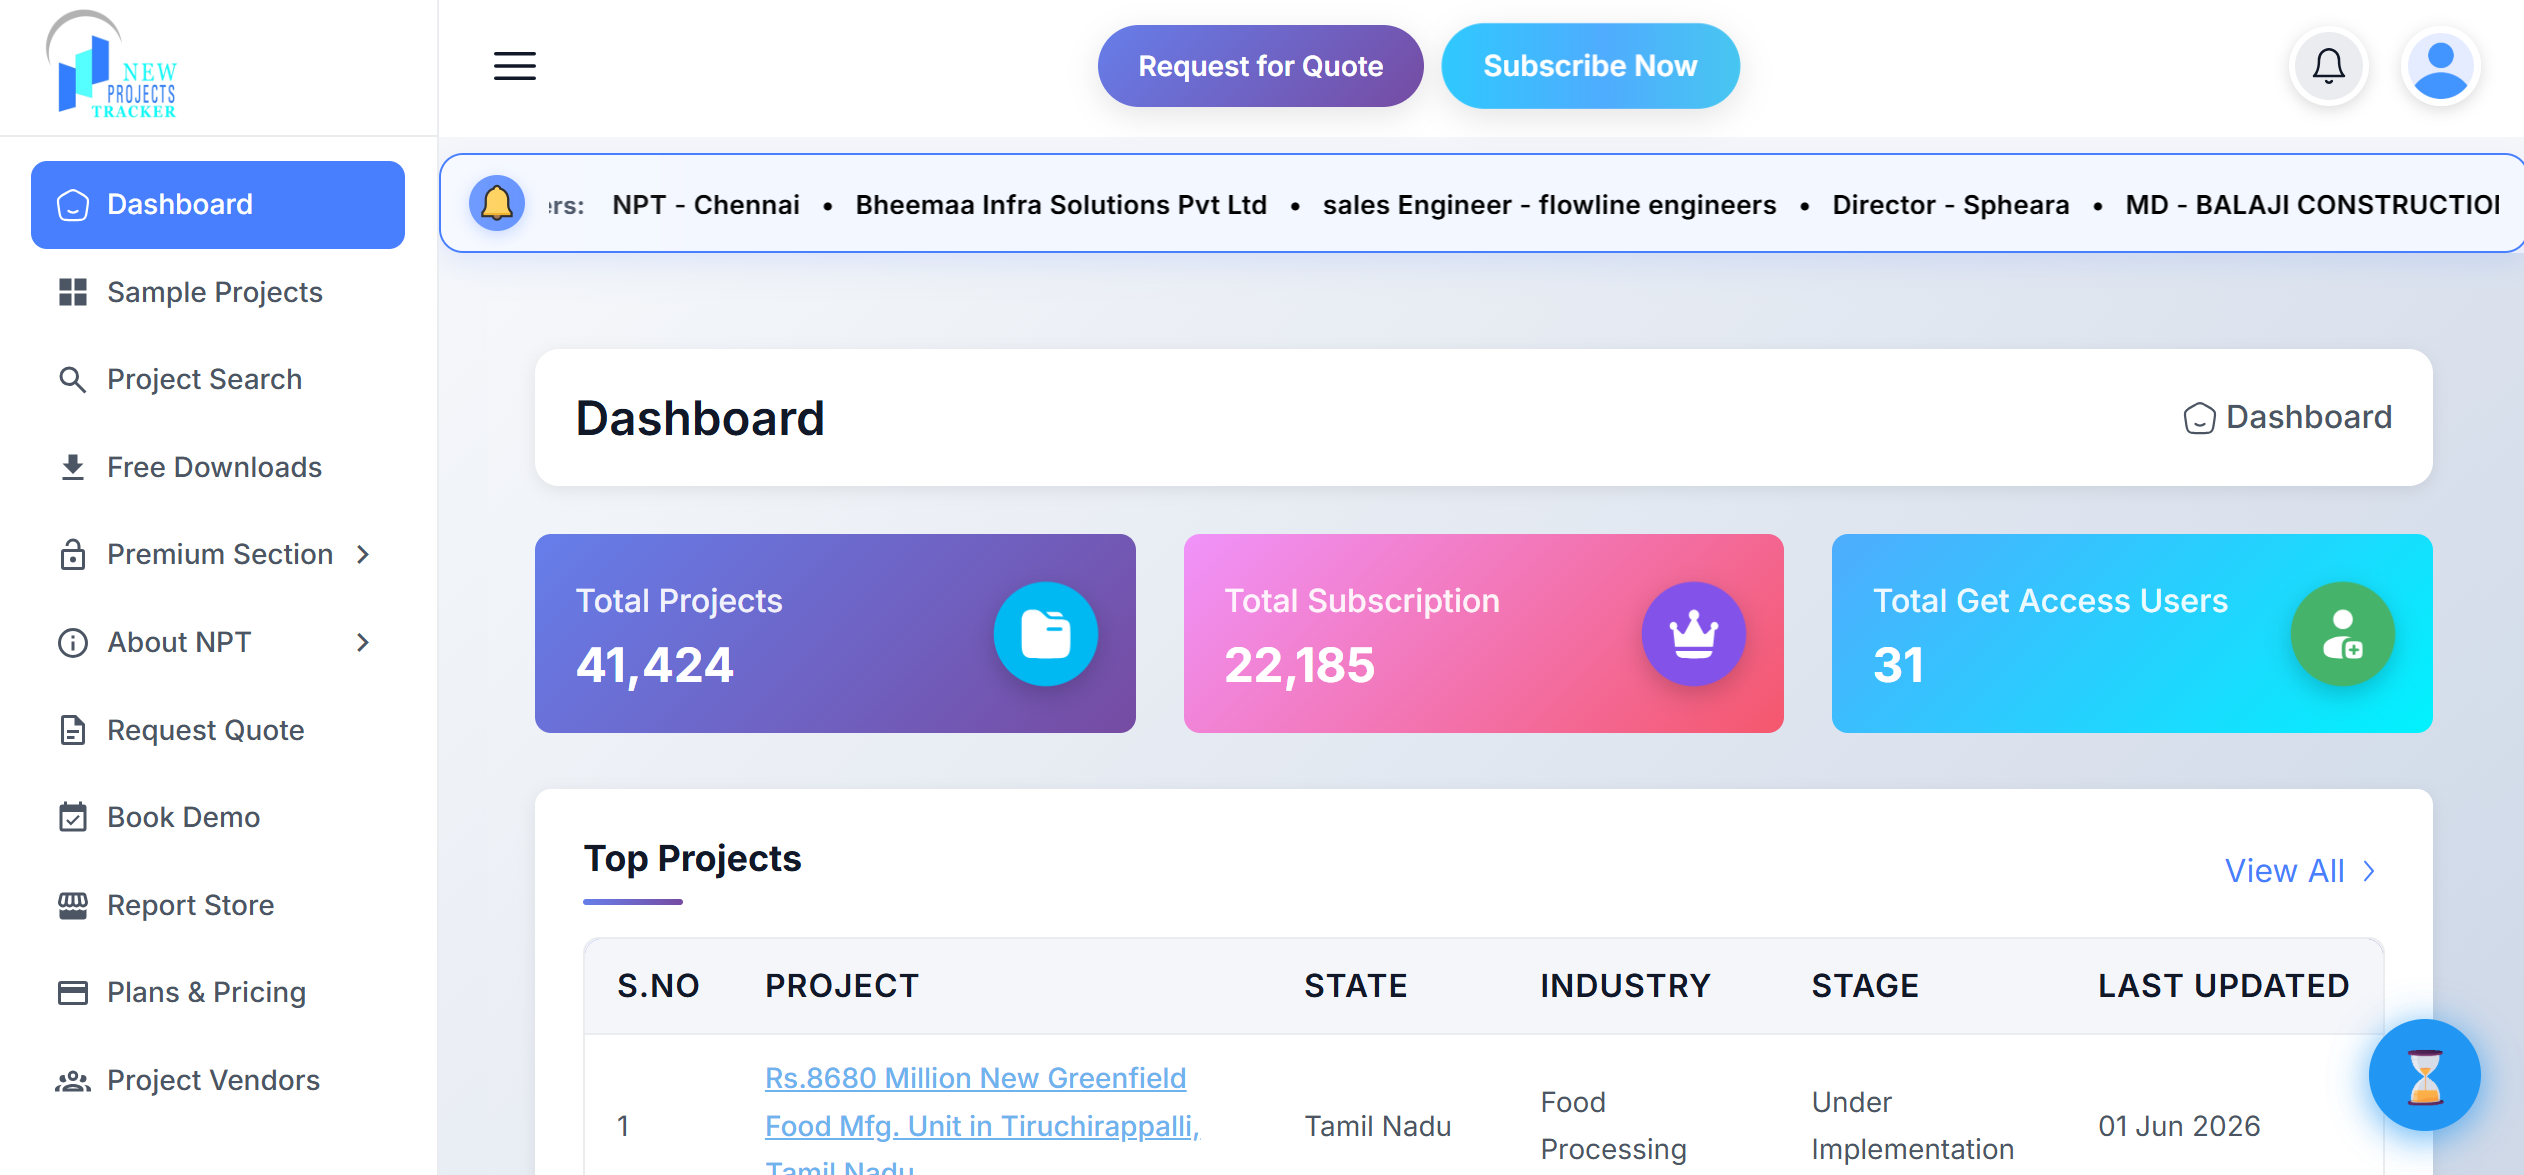
Task: Open Project Vendors menu item
Action: 218,1080
